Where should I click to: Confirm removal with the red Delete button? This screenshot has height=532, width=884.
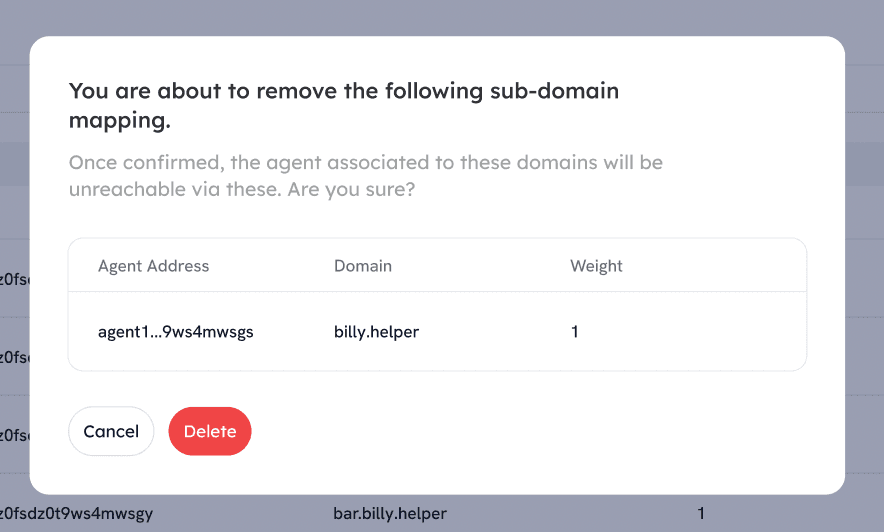click(x=210, y=431)
